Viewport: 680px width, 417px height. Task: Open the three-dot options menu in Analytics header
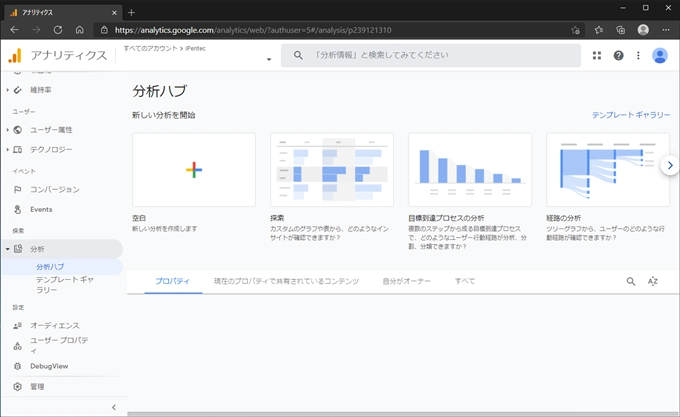pyautogui.click(x=638, y=55)
